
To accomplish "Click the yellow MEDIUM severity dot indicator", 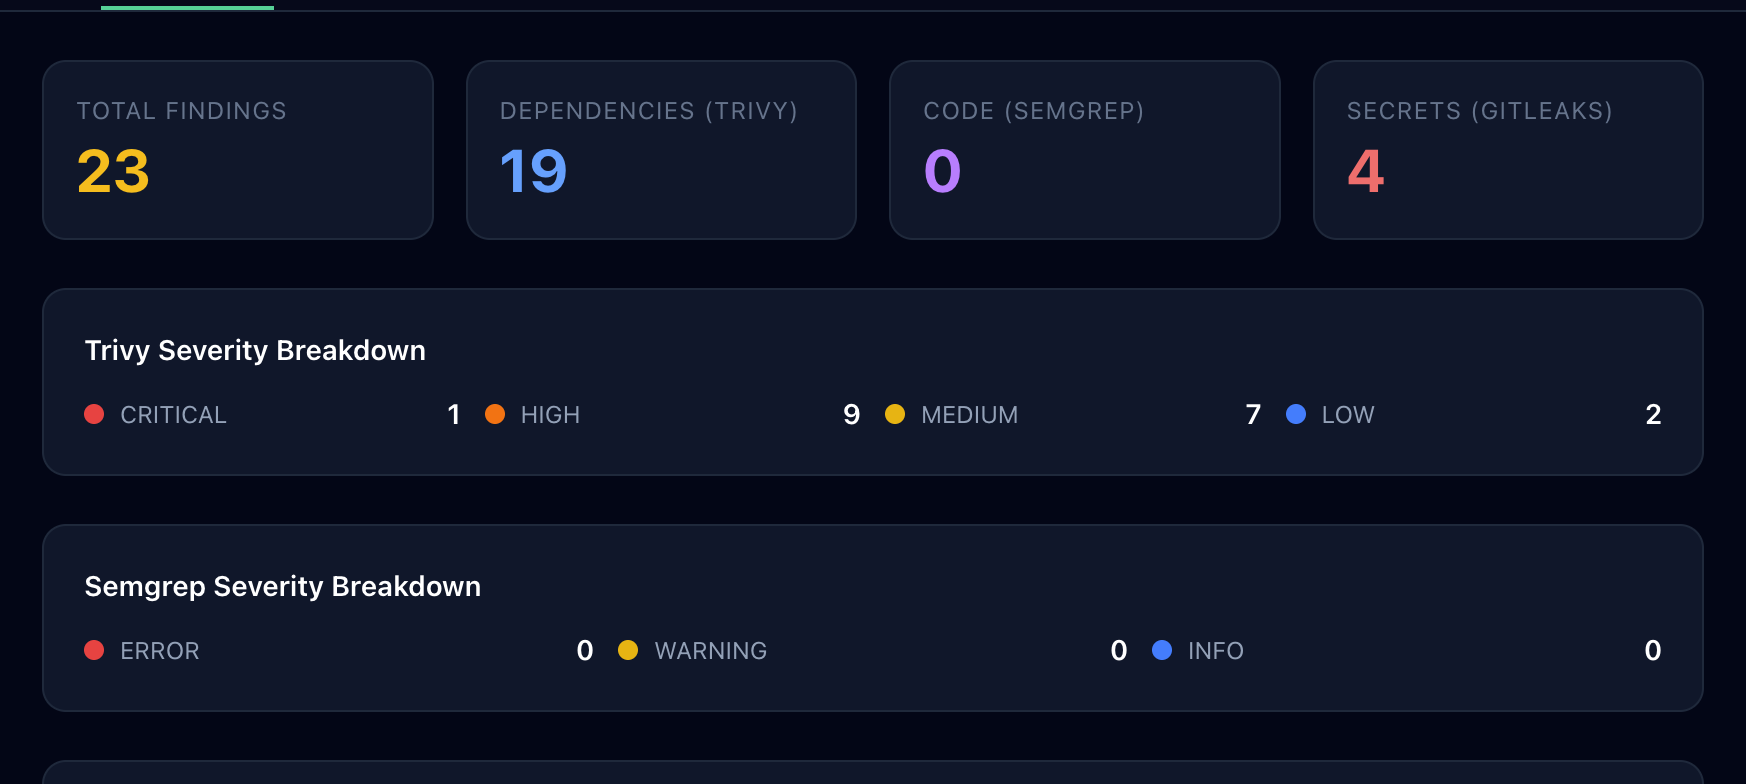I will tap(896, 414).
